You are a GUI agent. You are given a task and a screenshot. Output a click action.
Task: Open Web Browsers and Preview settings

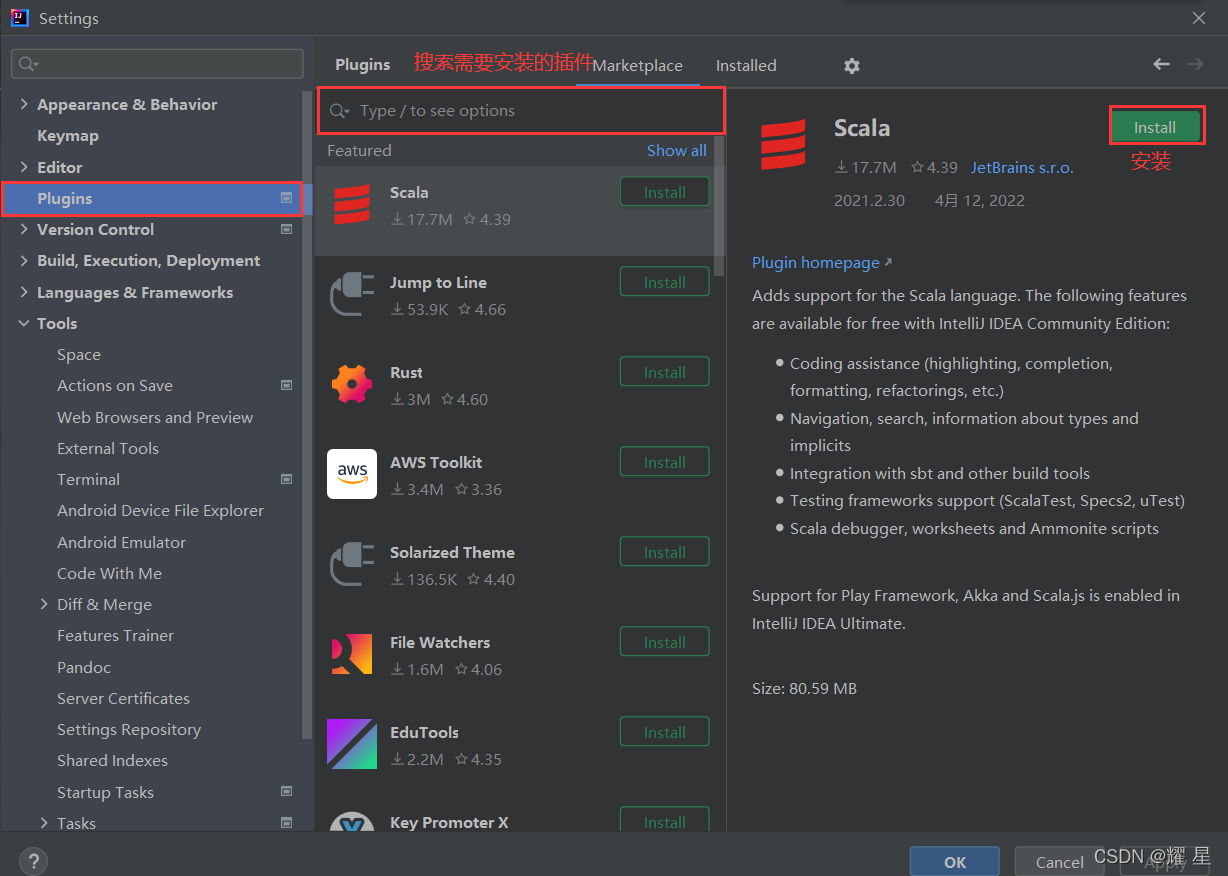[155, 417]
